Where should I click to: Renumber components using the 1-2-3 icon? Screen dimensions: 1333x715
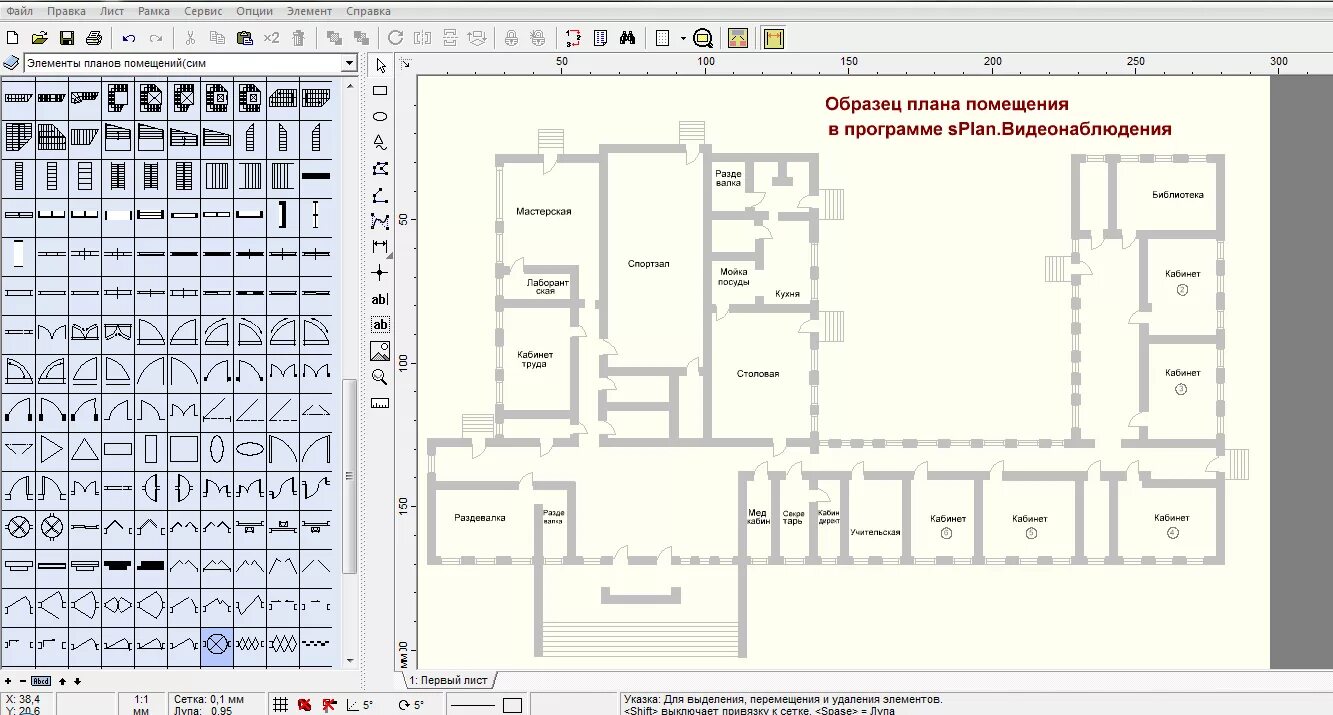[x=573, y=38]
